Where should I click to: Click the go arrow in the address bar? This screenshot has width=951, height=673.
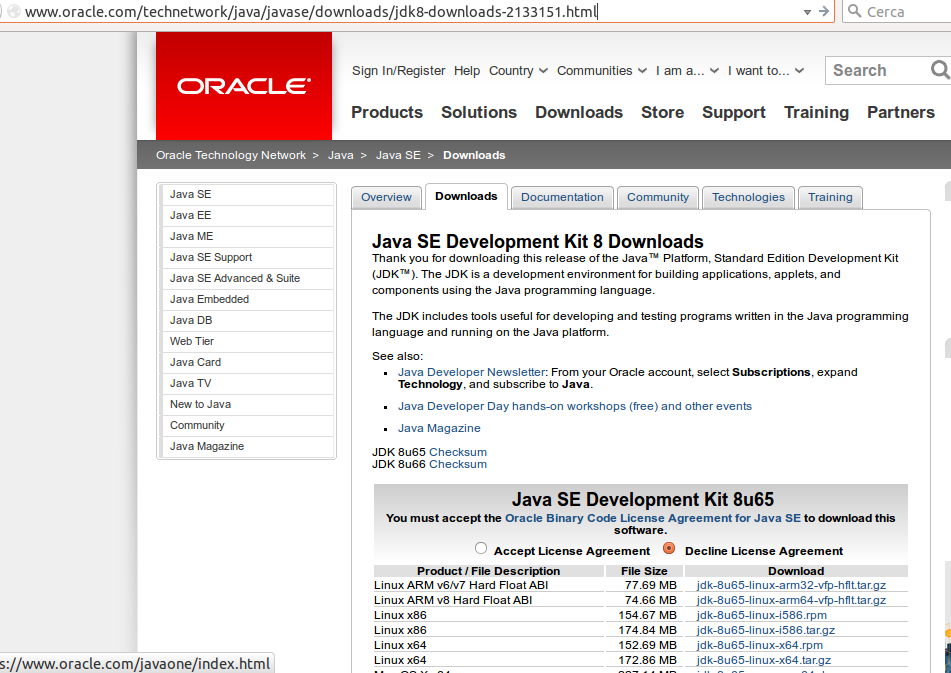[824, 11]
